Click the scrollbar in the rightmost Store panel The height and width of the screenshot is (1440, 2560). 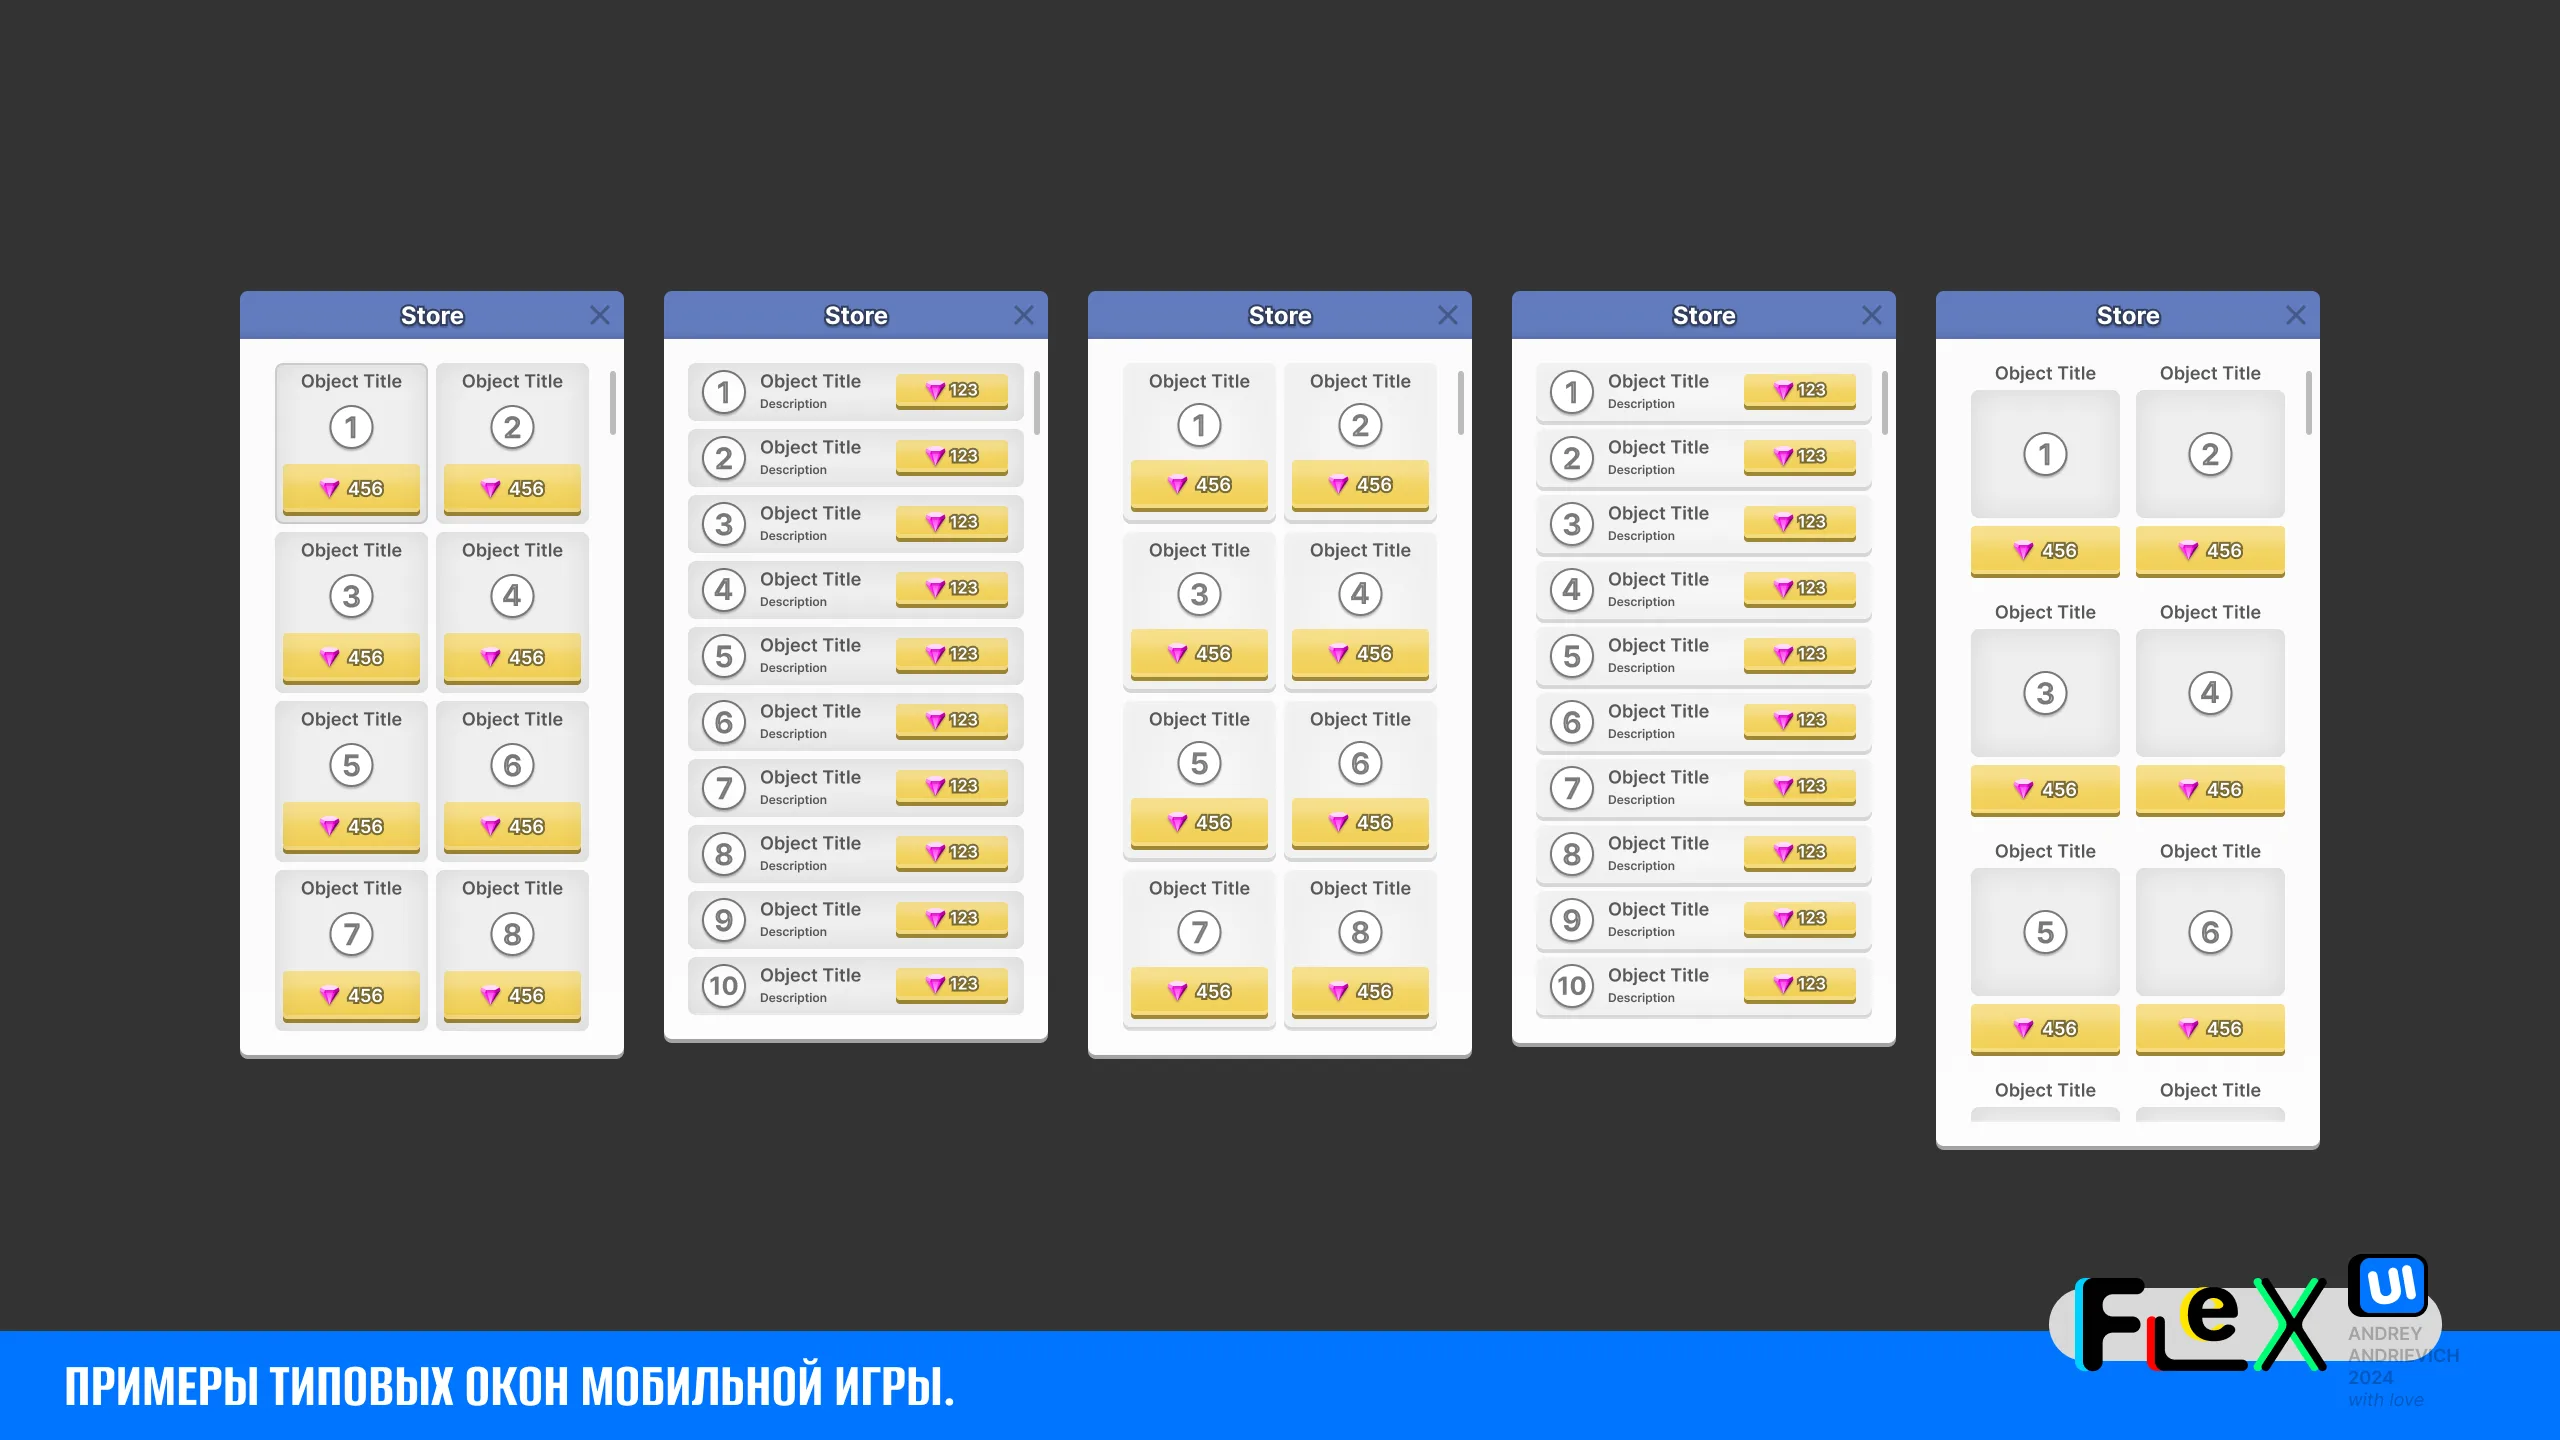pyautogui.click(x=2308, y=403)
